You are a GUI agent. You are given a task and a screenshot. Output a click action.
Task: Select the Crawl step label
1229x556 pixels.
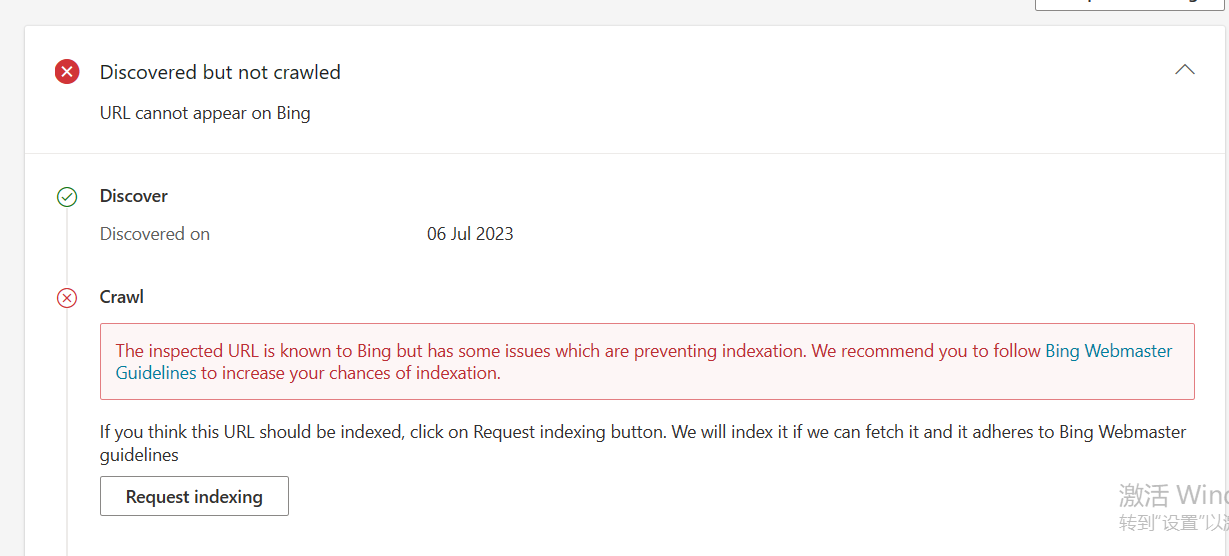122,297
